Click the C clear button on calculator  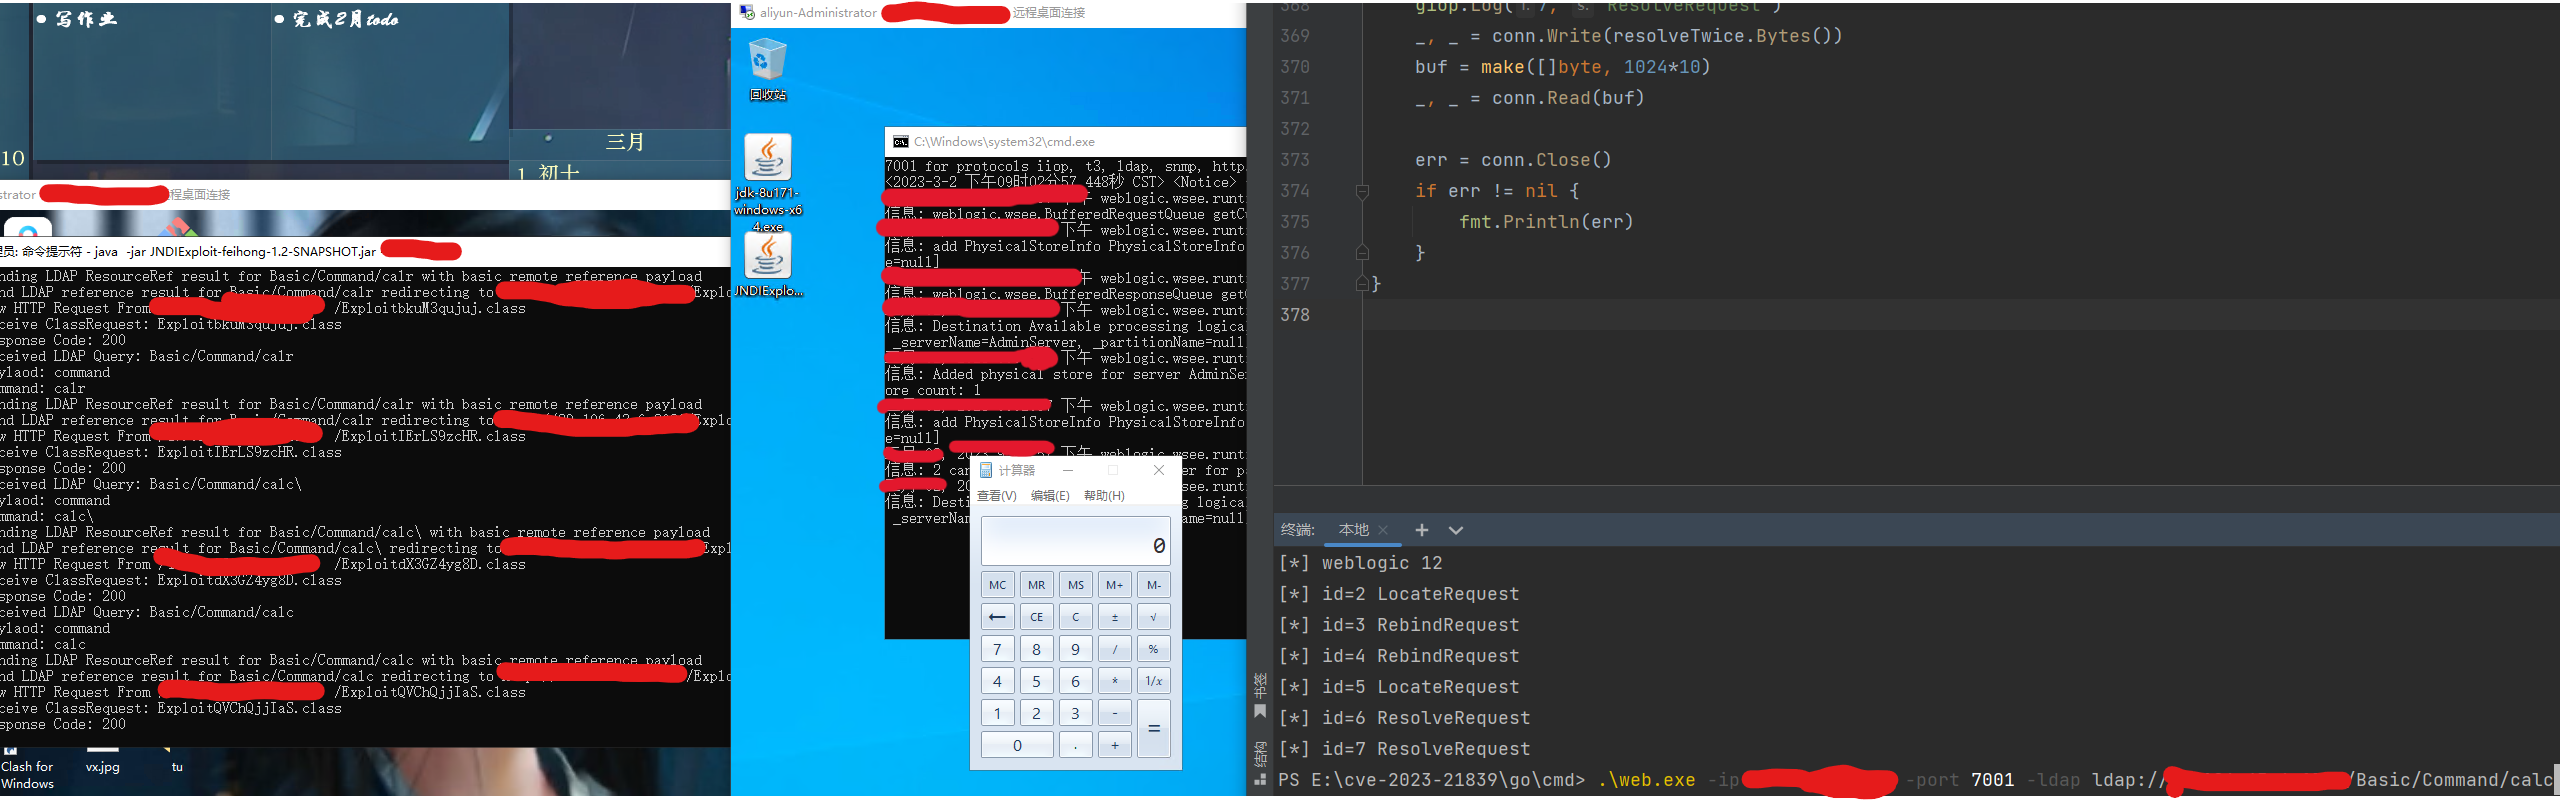click(1075, 617)
